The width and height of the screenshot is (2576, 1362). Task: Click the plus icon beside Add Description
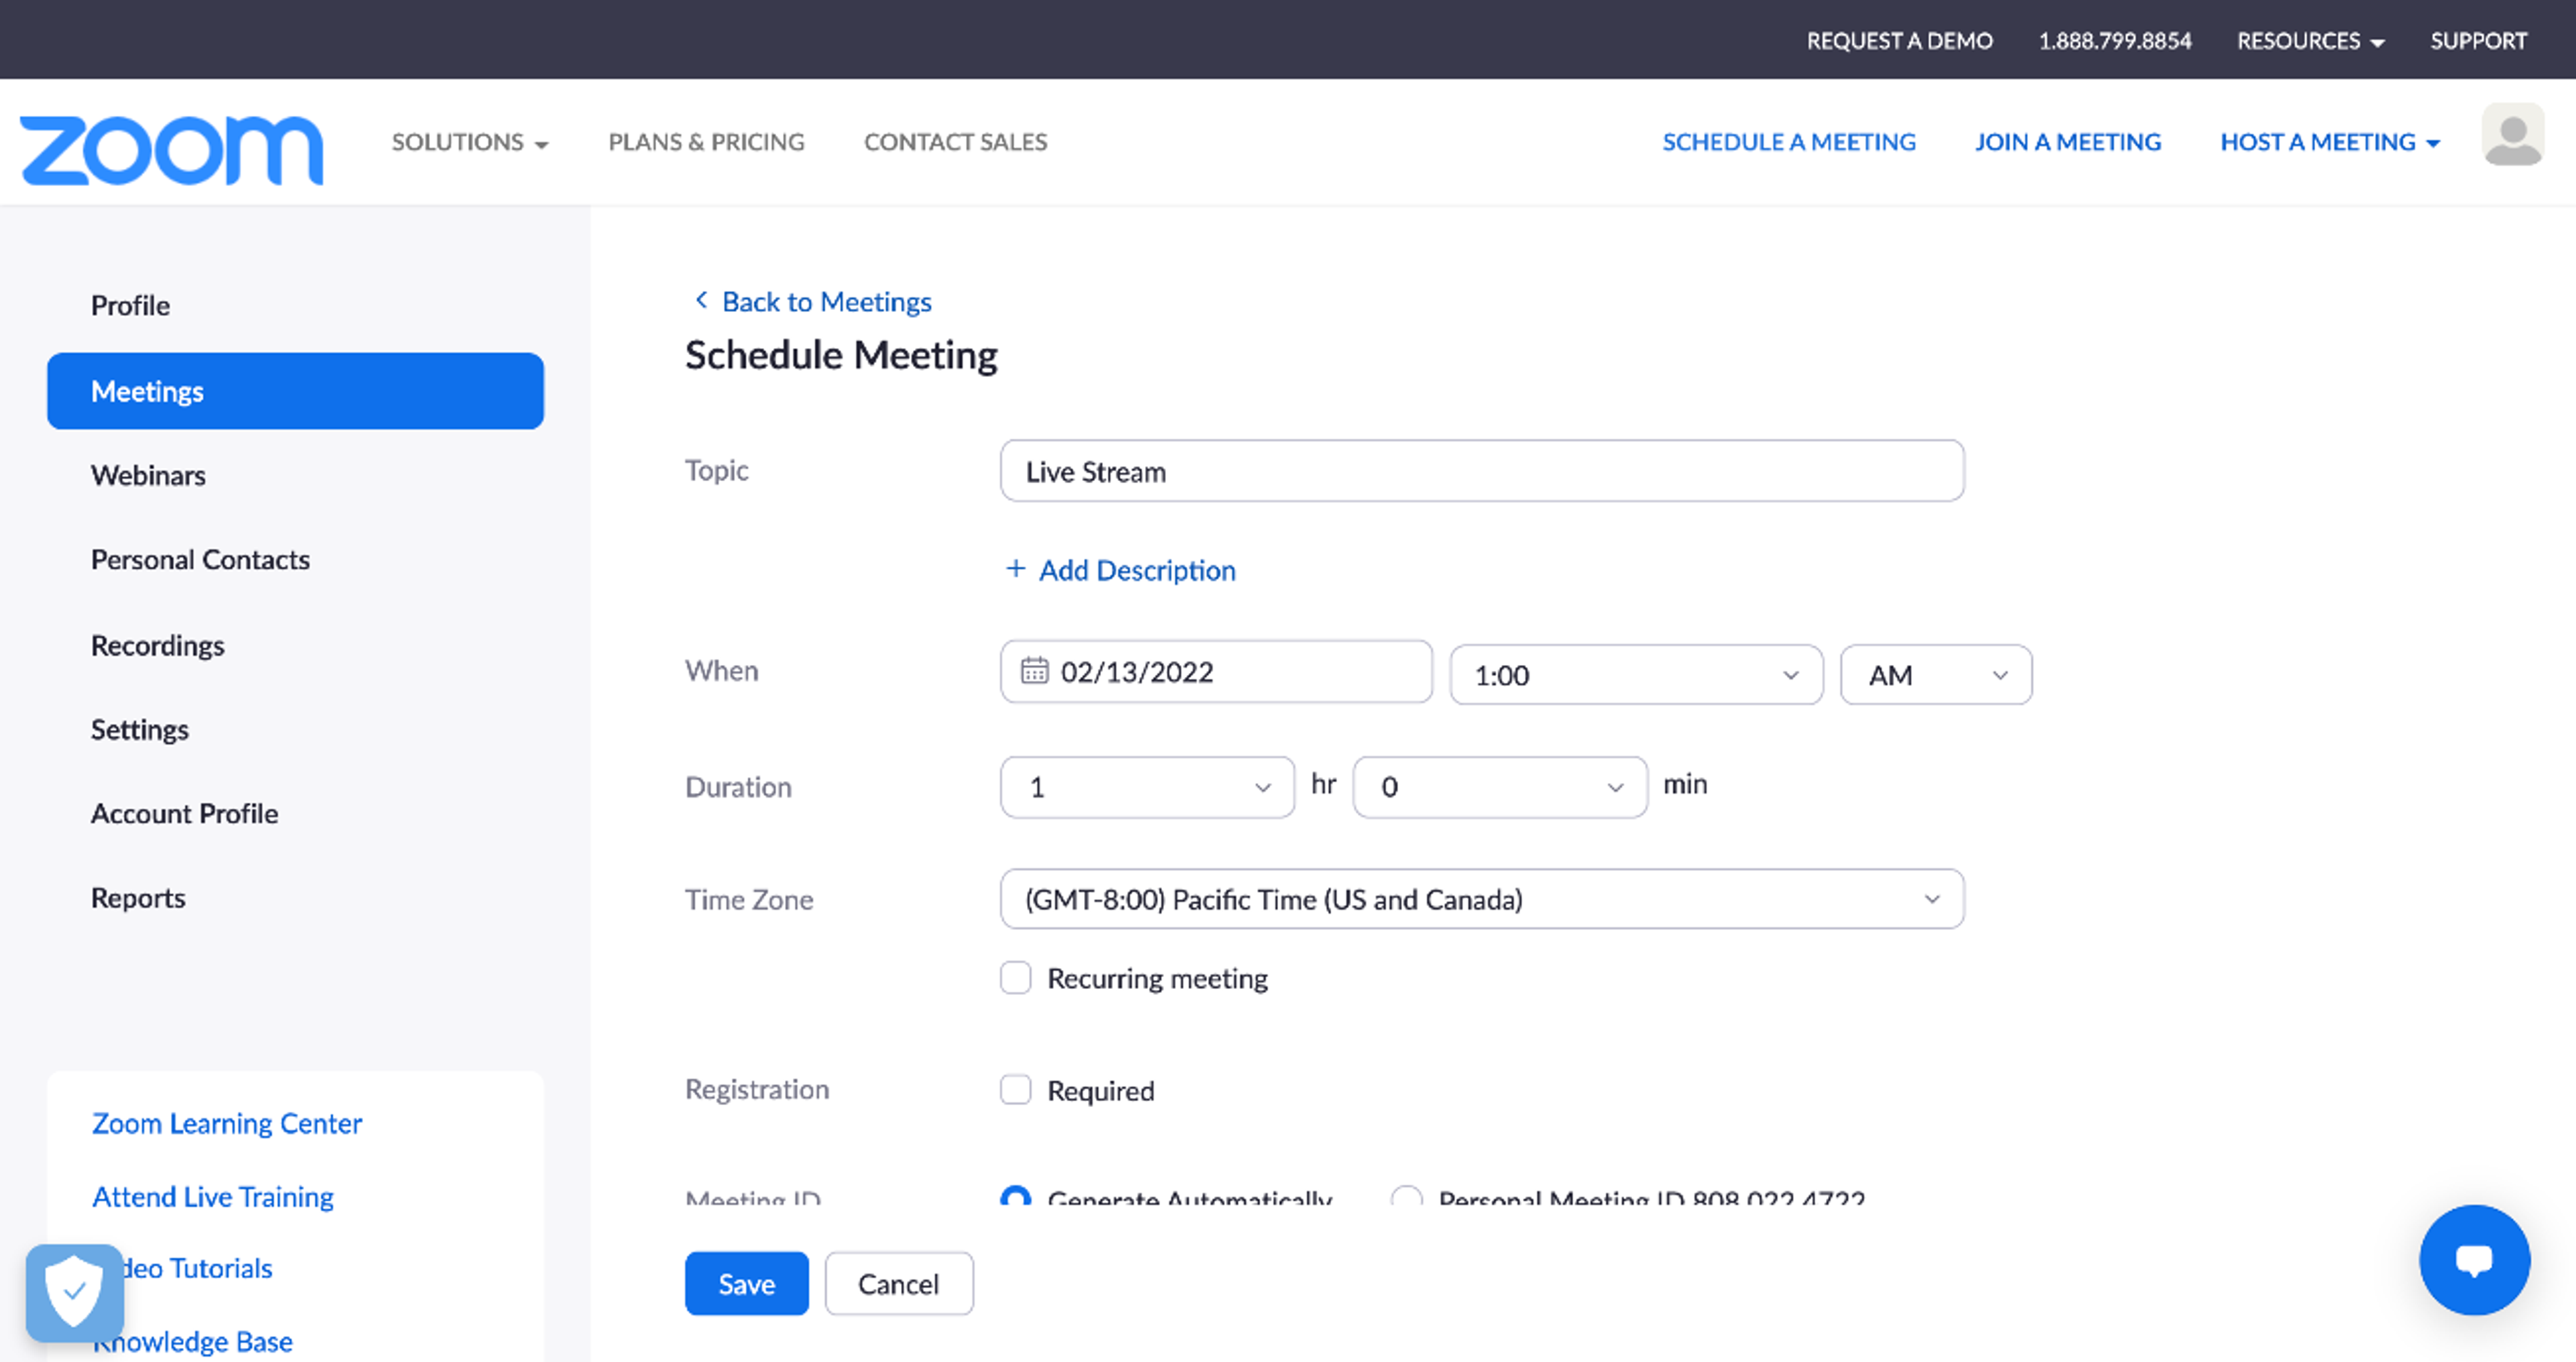pos(1015,568)
